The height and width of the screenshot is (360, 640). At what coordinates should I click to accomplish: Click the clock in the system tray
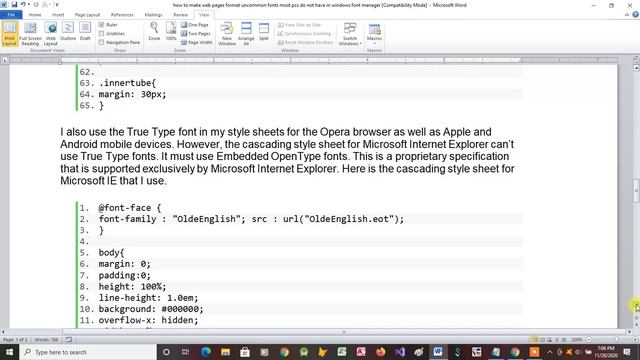coord(606,352)
